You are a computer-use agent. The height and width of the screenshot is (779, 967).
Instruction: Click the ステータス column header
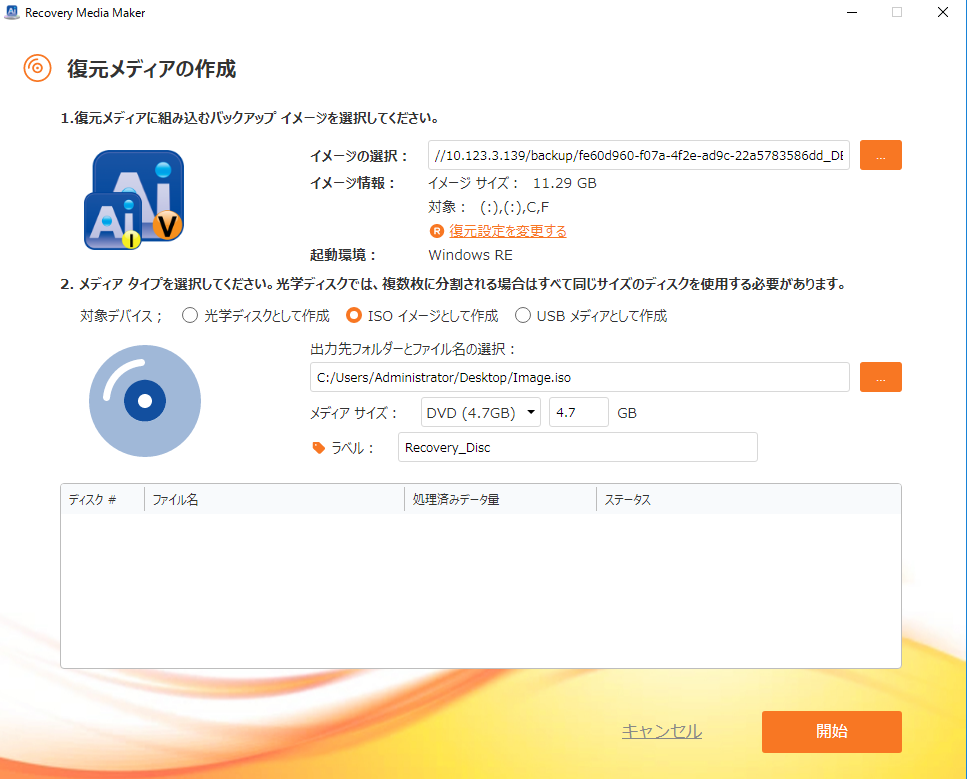749,500
